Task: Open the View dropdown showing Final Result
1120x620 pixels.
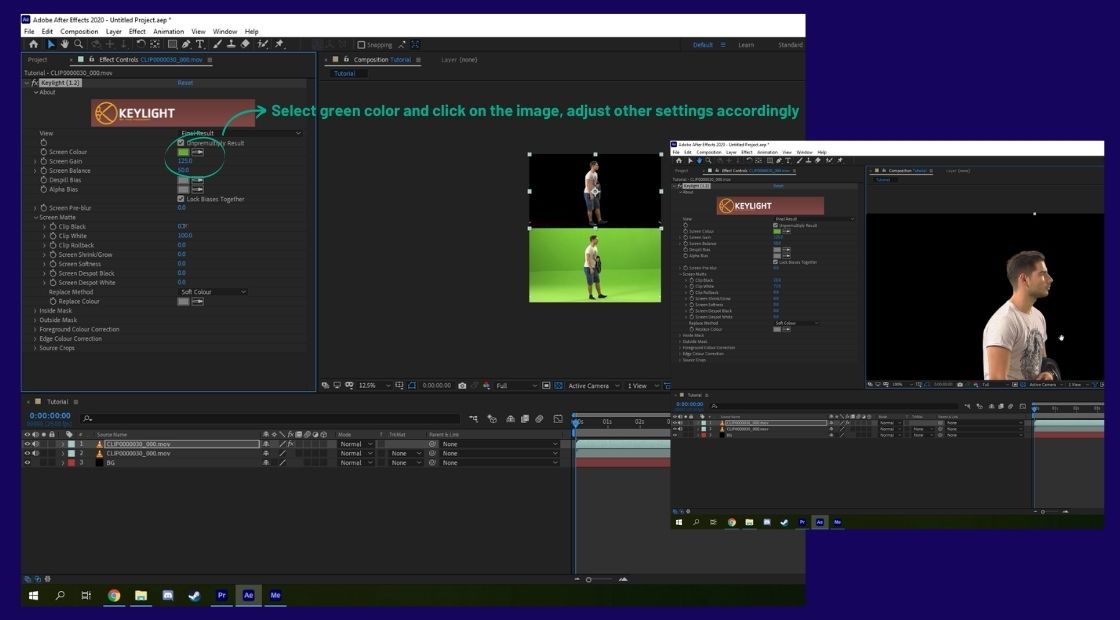Action: [x=240, y=132]
